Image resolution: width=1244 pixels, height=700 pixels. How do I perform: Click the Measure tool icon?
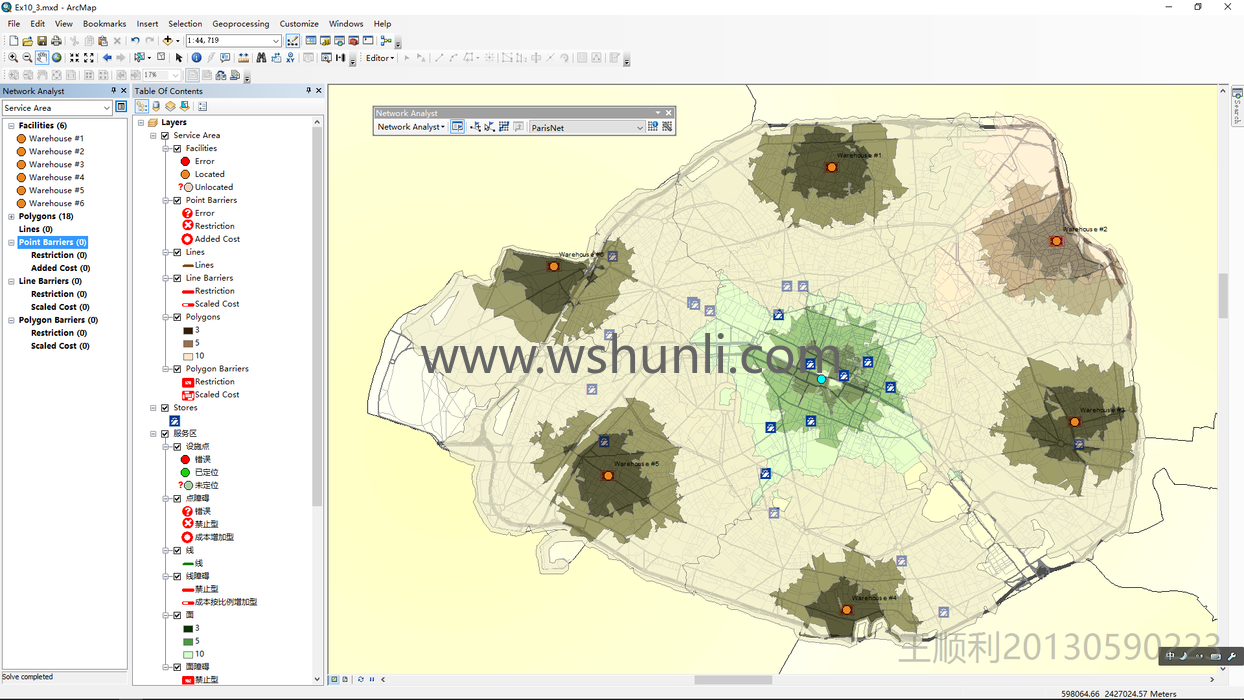(x=243, y=58)
